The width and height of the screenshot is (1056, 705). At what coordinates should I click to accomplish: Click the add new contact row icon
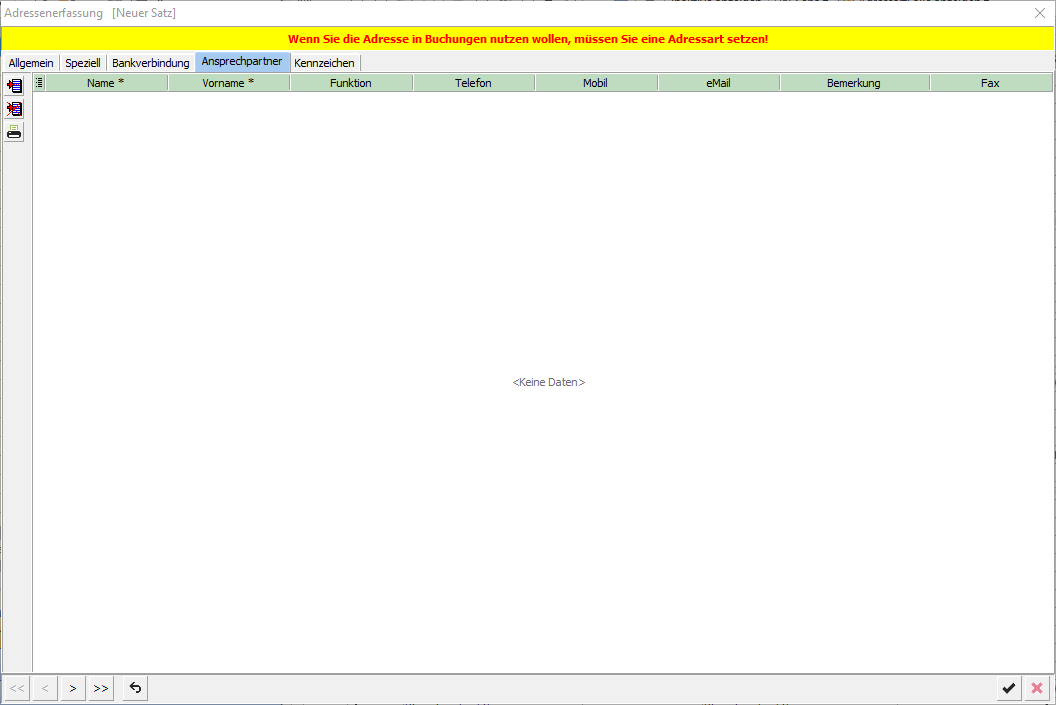[x=14, y=86]
